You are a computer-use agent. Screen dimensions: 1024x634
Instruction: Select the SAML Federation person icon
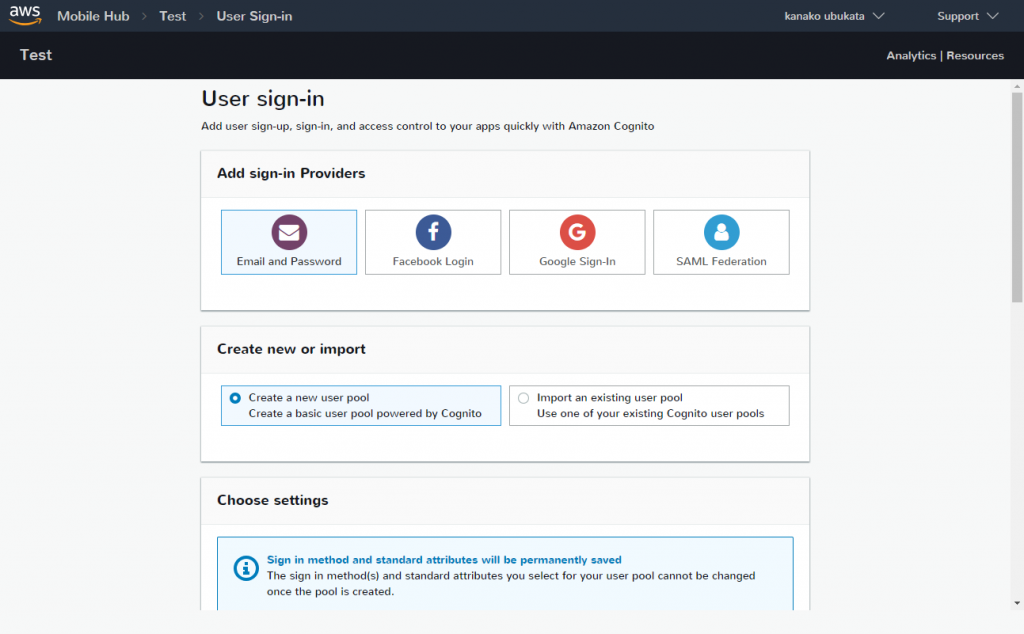722,232
